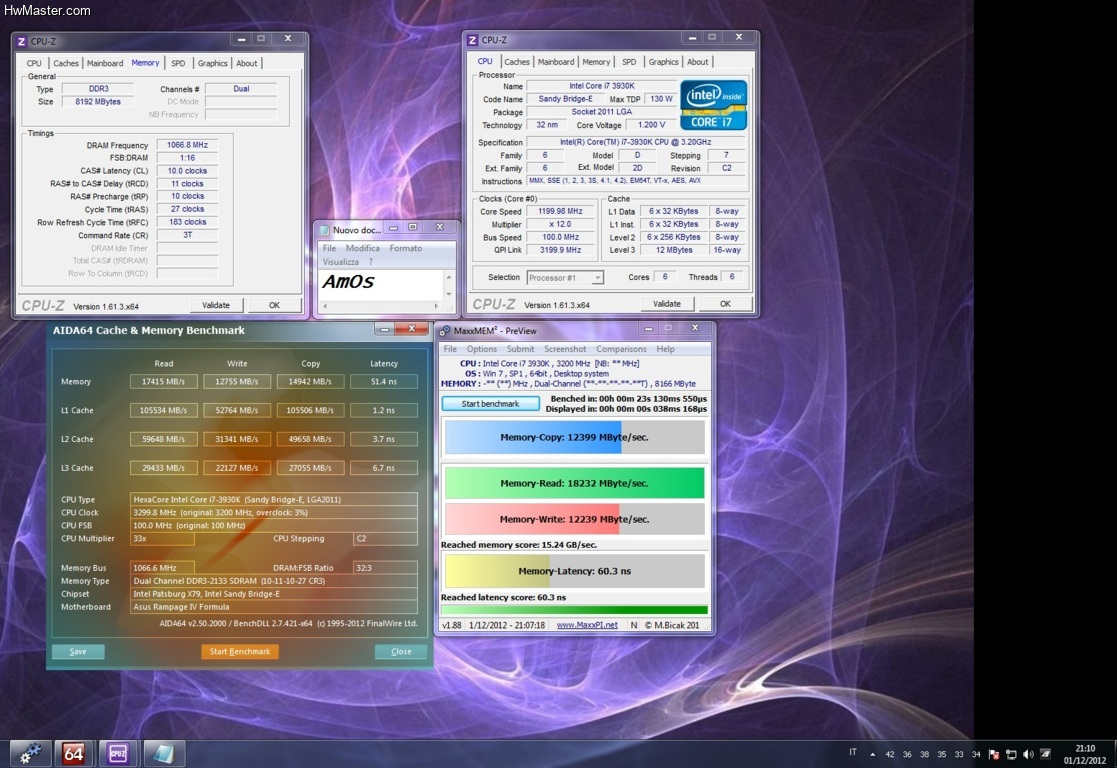The width and height of the screenshot is (1117, 768).
Task: Click Save in AIDA64 benchmark window
Action: [x=78, y=651]
